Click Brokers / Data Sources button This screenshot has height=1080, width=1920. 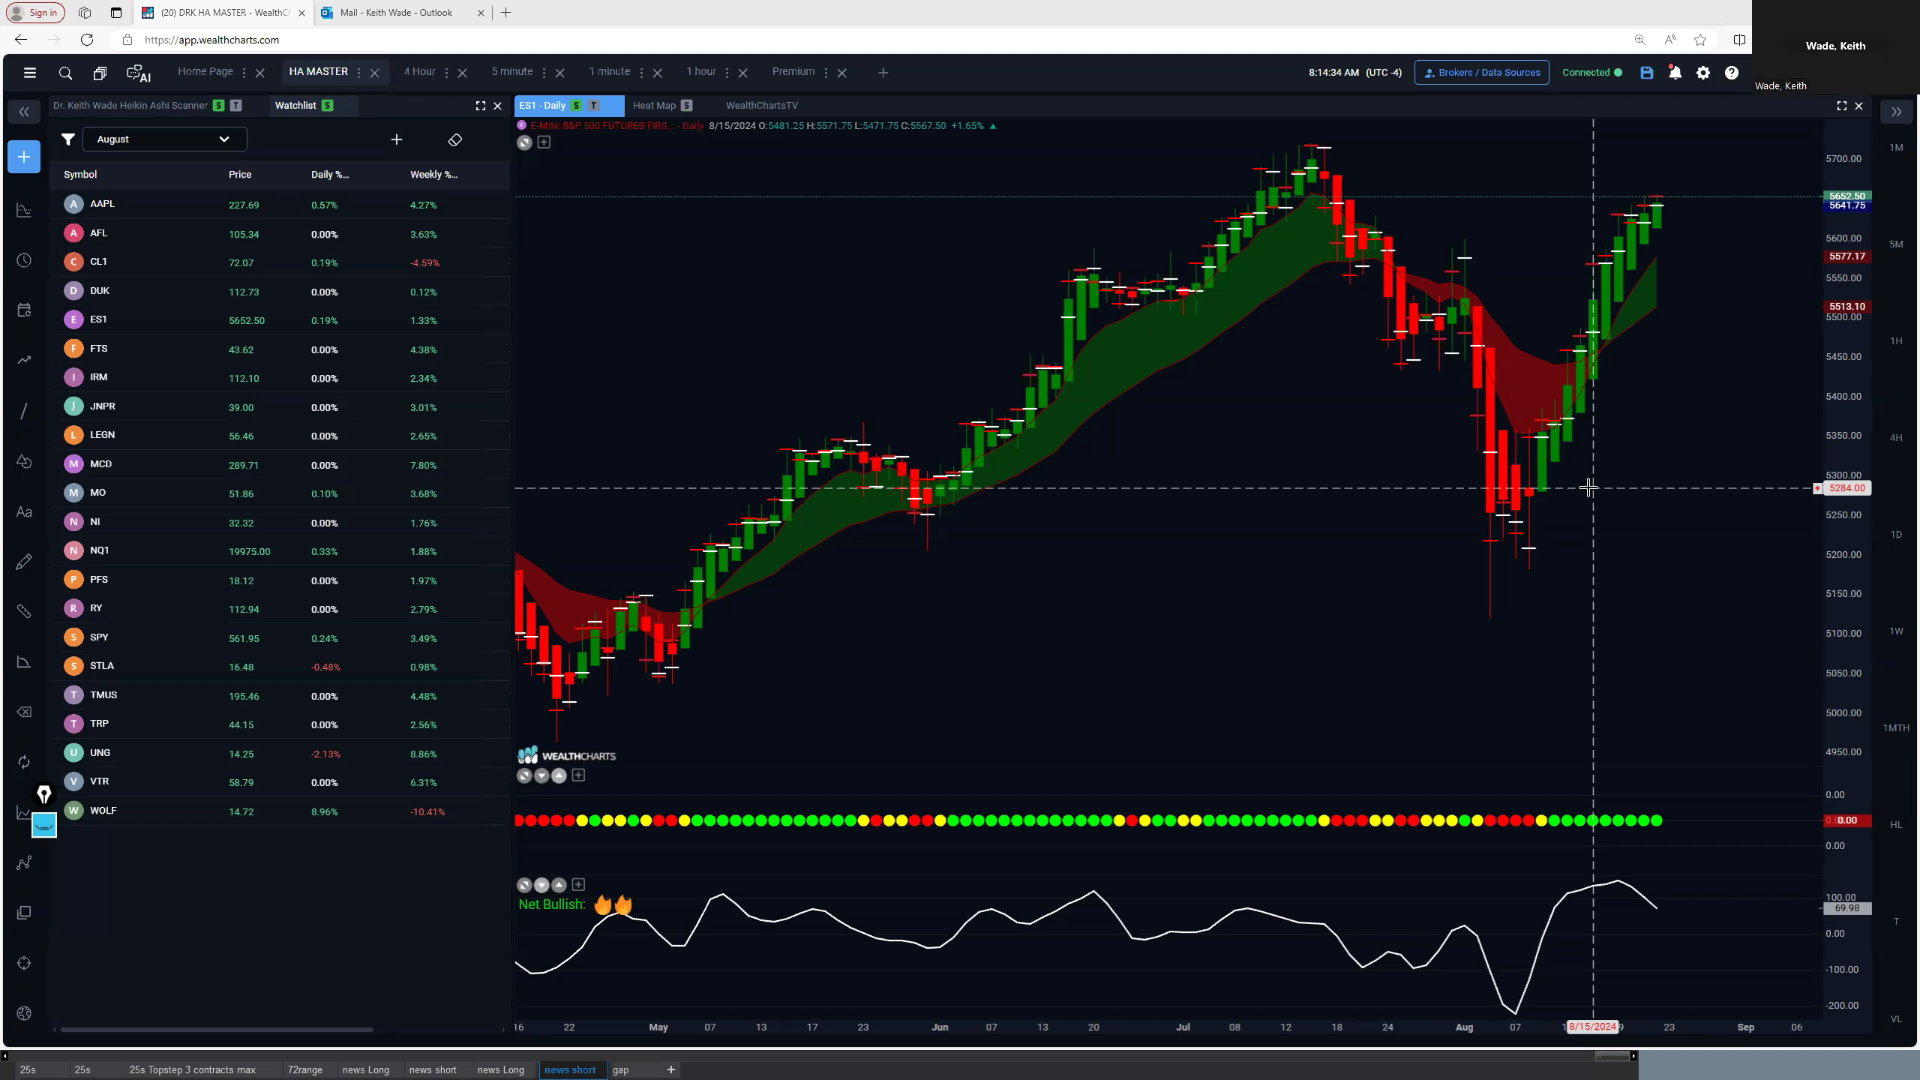point(1482,73)
